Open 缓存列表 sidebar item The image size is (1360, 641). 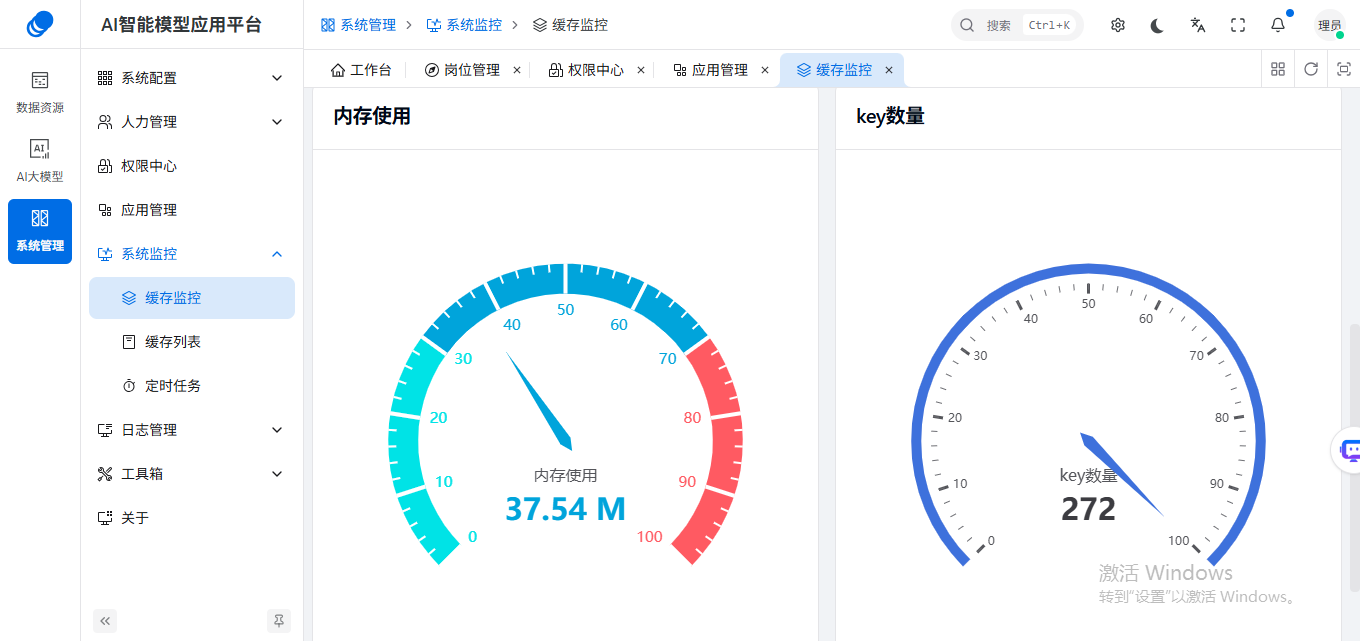coord(191,342)
